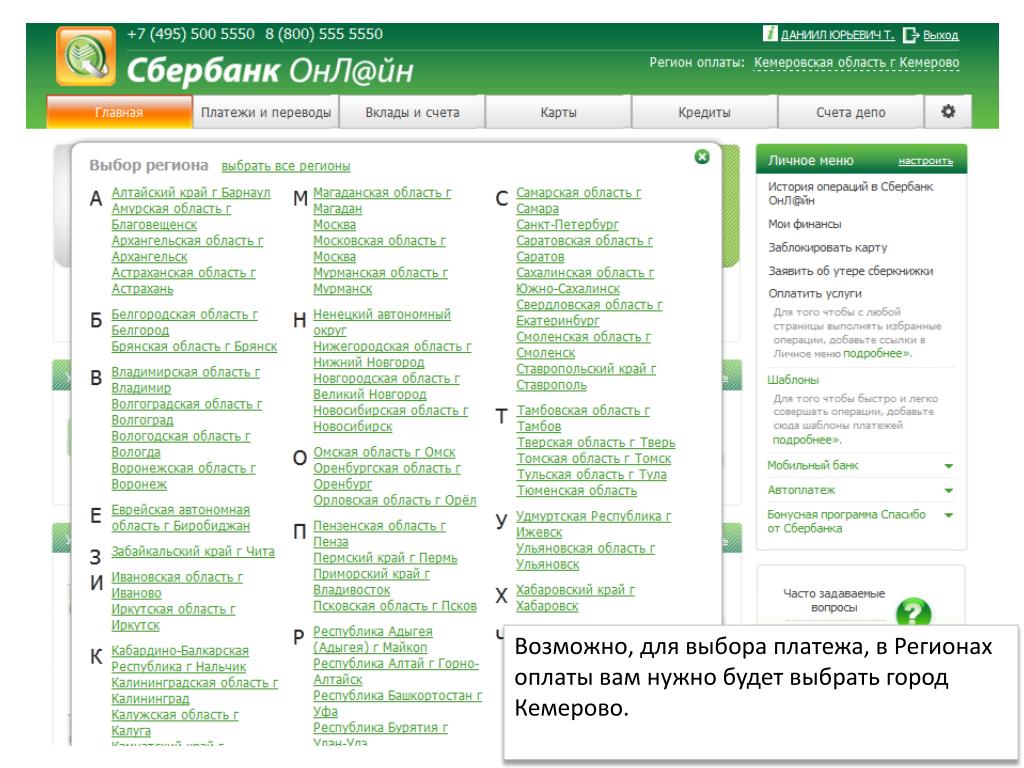Select Тюменская область region

pyautogui.click(x=577, y=490)
